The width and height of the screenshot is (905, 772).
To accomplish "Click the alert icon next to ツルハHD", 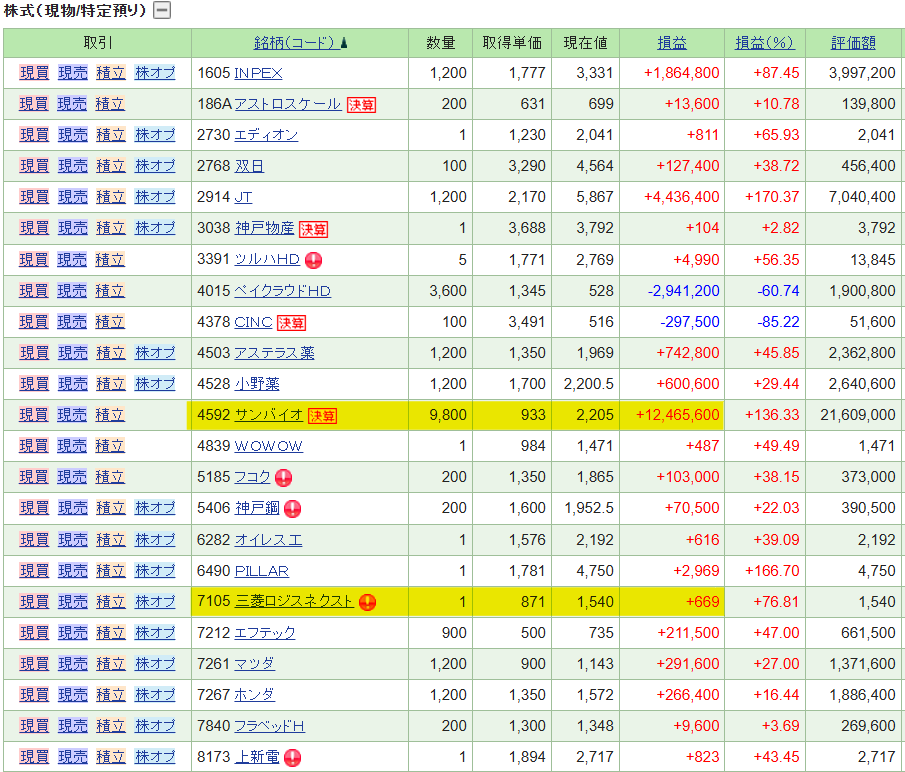I will [x=313, y=260].
